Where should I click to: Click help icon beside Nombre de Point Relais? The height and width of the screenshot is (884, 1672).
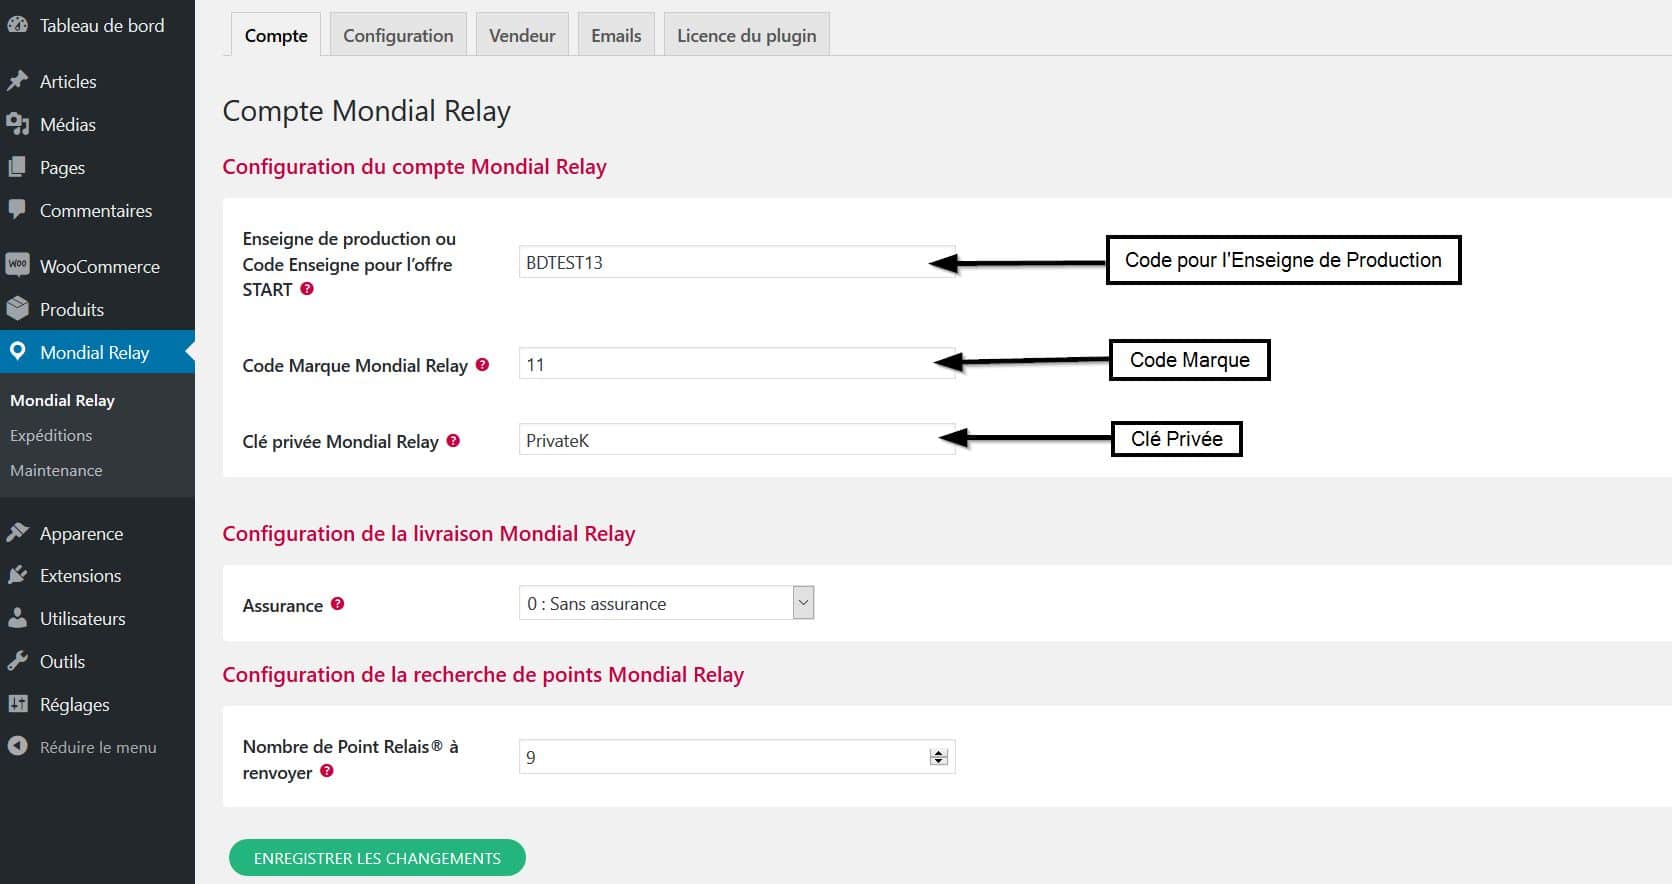point(326,772)
